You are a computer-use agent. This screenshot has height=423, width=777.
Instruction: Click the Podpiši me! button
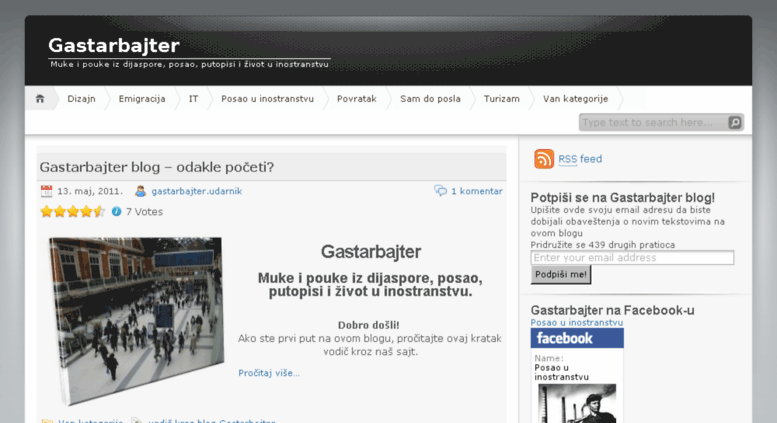point(561,274)
